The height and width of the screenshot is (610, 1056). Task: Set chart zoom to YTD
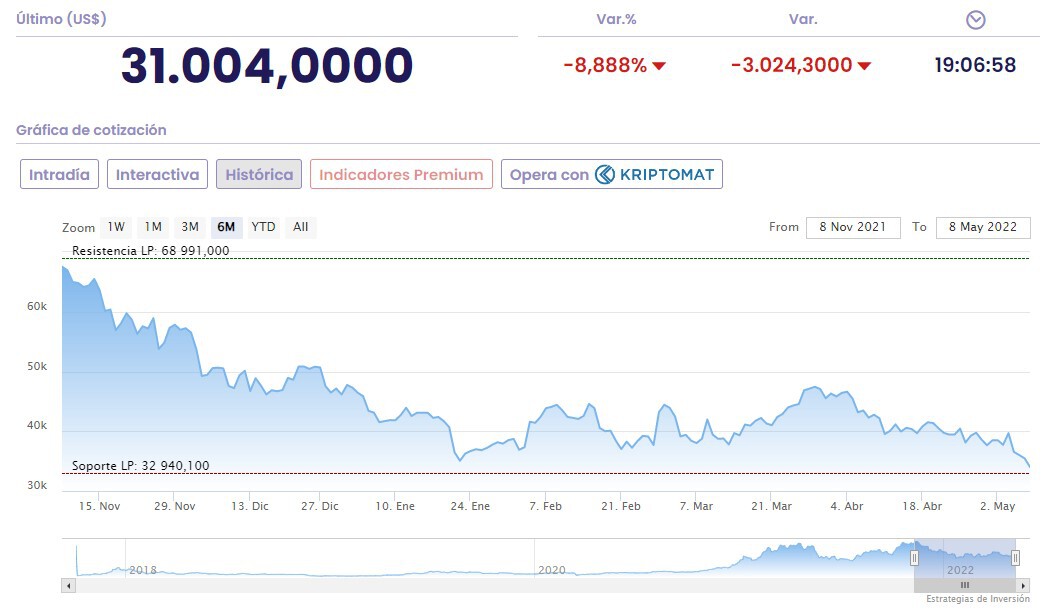263,227
